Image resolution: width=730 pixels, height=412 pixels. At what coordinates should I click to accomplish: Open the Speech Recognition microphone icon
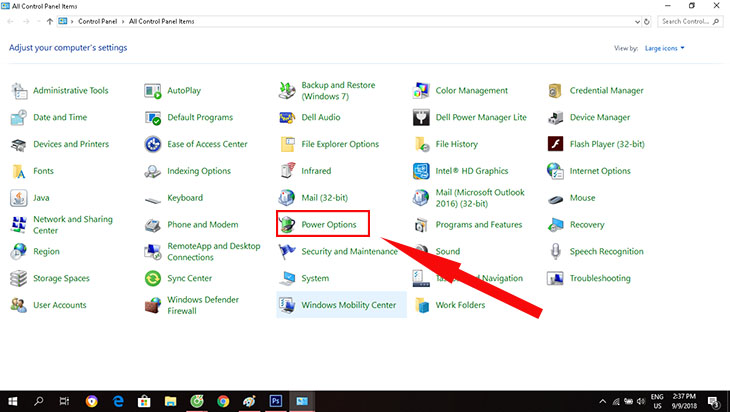tap(555, 251)
